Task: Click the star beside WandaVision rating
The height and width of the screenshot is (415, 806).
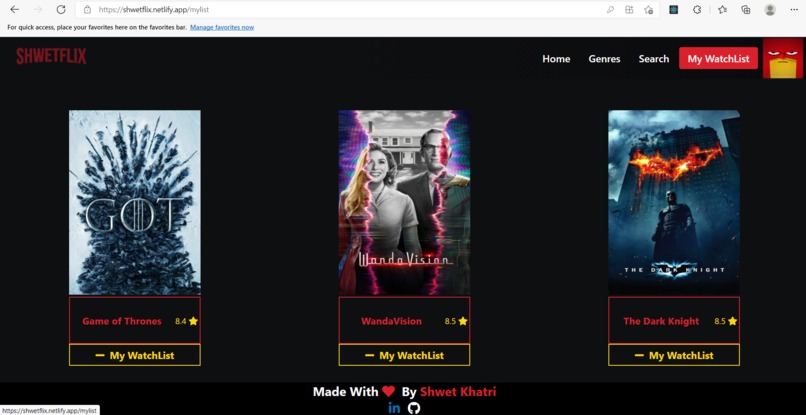Action: (x=463, y=321)
